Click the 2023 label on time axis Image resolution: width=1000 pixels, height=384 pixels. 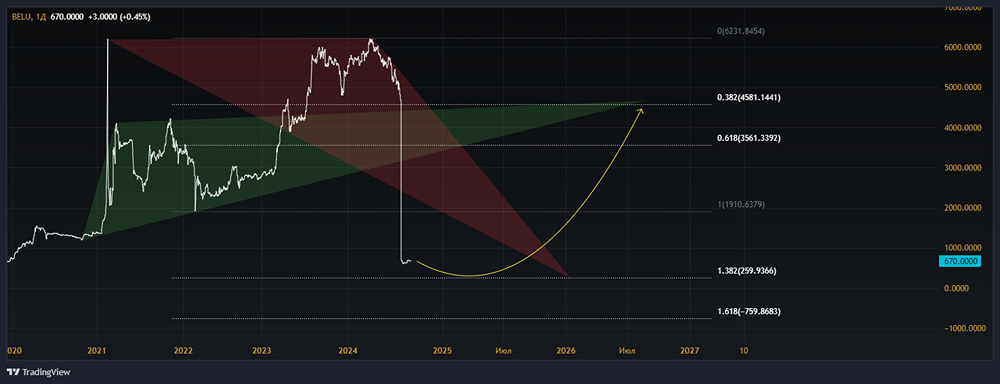261,351
